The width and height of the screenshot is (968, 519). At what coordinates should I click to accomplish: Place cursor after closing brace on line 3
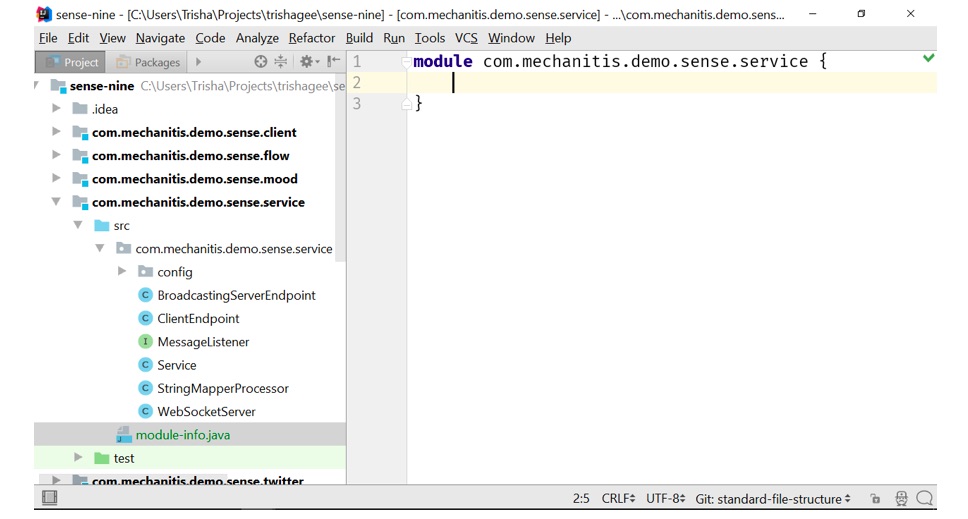[424, 103]
